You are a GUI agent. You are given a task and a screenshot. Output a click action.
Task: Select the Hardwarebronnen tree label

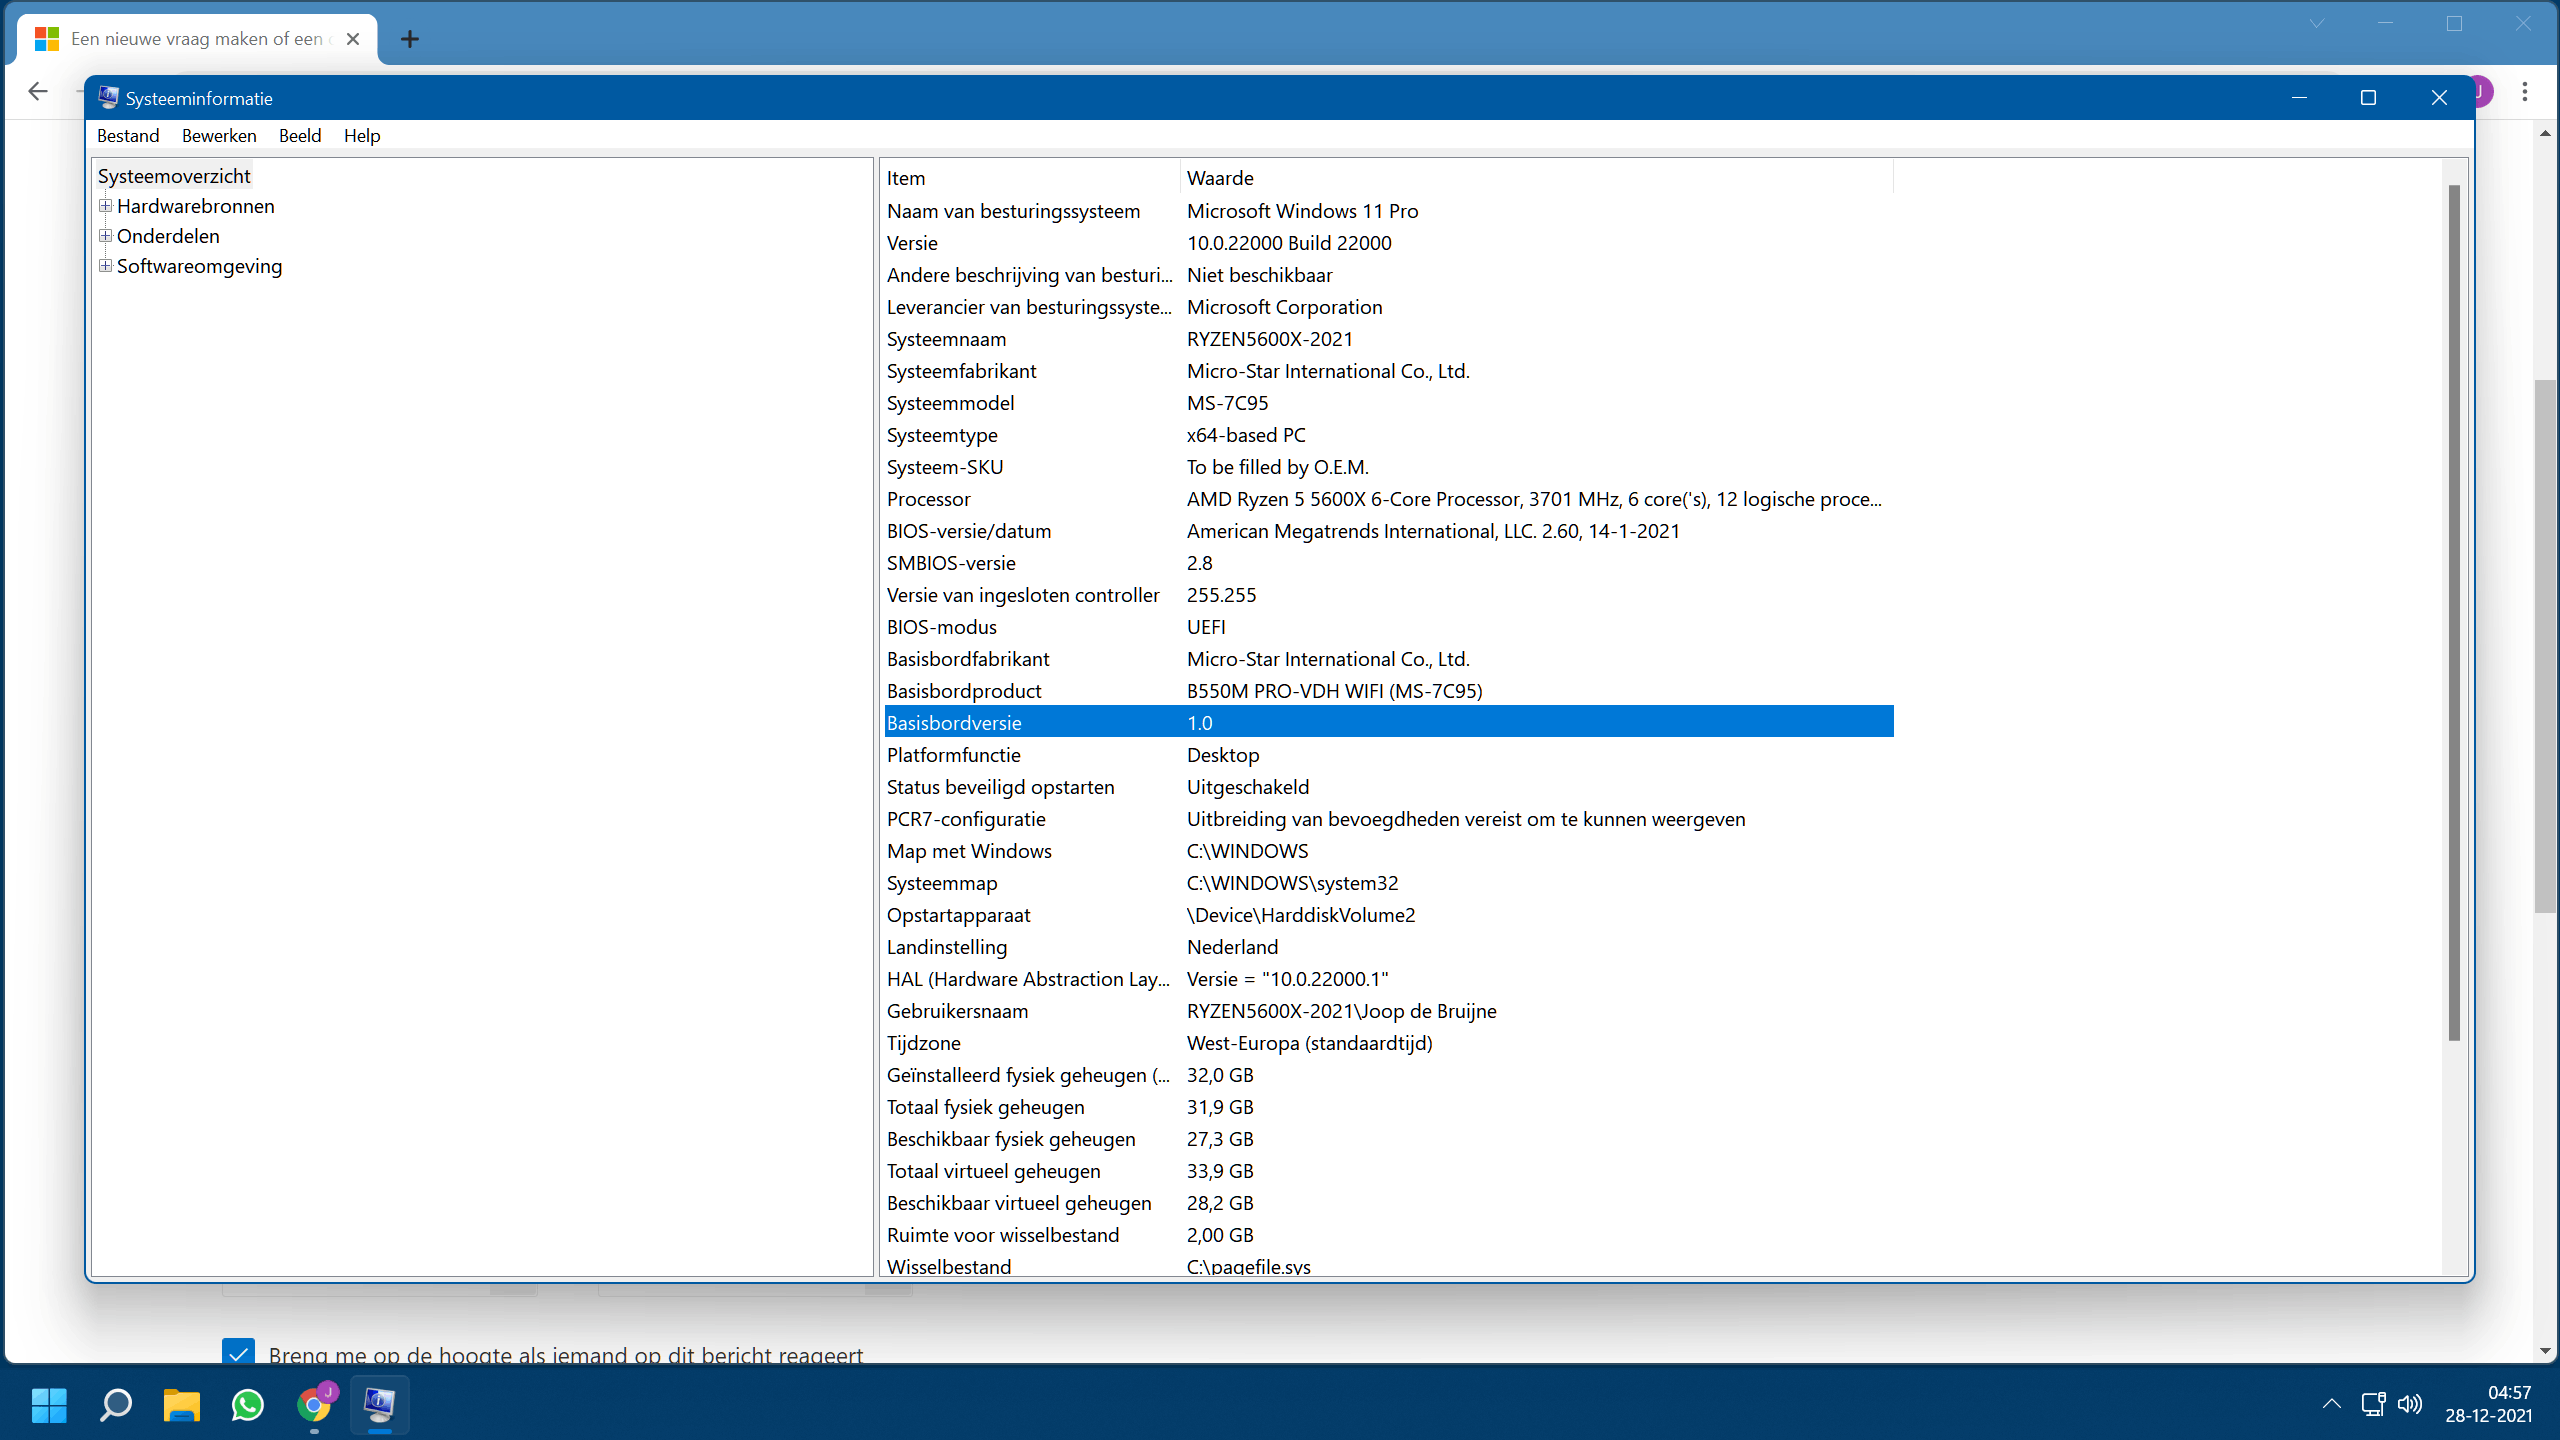point(195,206)
